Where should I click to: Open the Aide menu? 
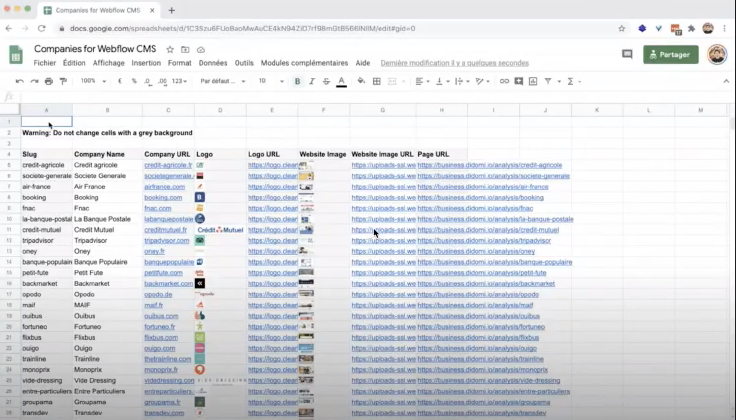tap(363, 63)
